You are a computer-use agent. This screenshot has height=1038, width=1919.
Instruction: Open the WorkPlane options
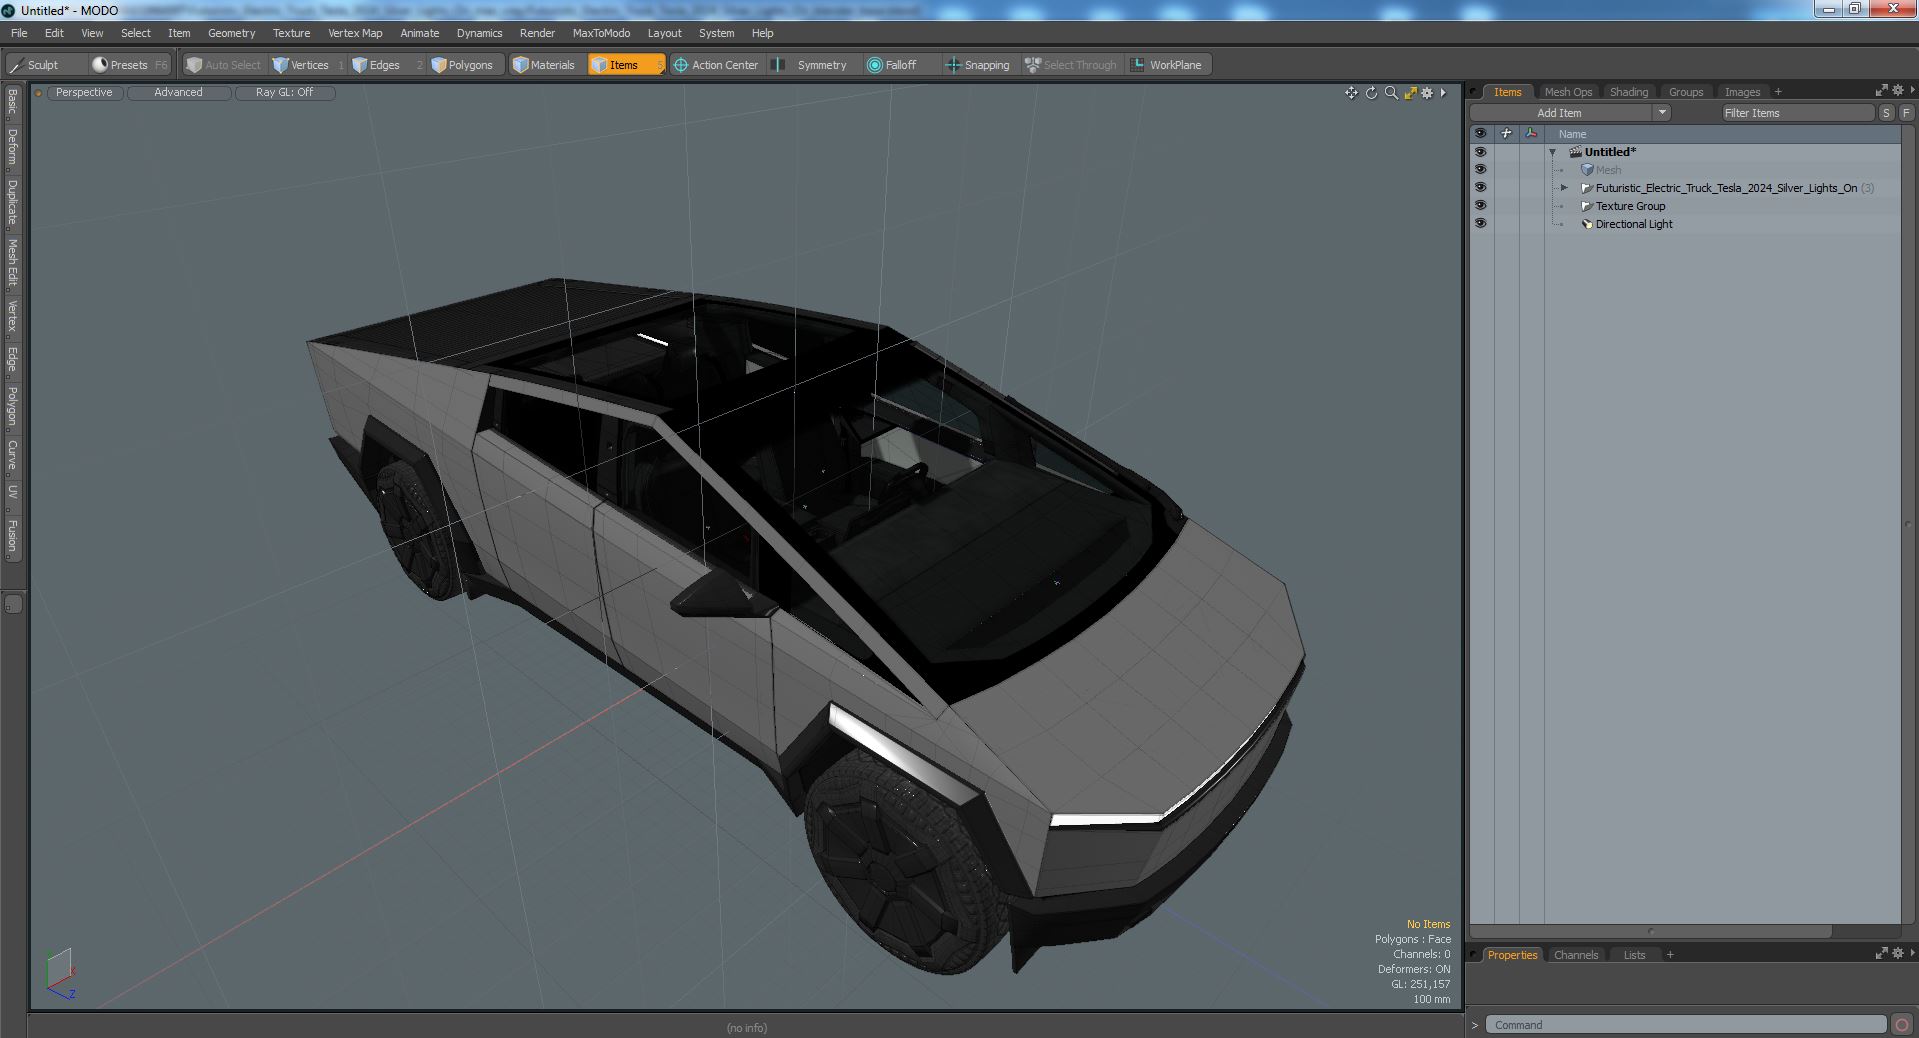tap(1167, 65)
